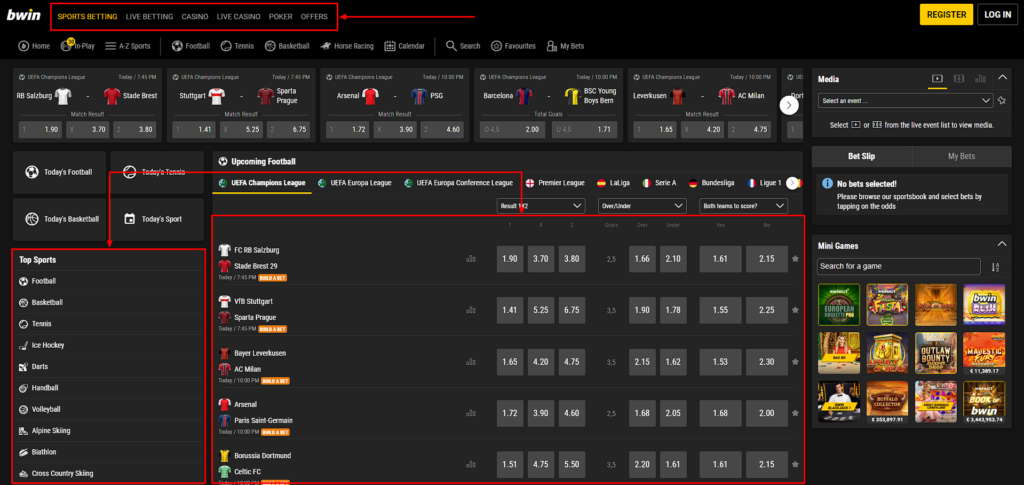1024x485 pixels.
Task: Open Favourites star icon in navigation
Action: tap(499, 46)
